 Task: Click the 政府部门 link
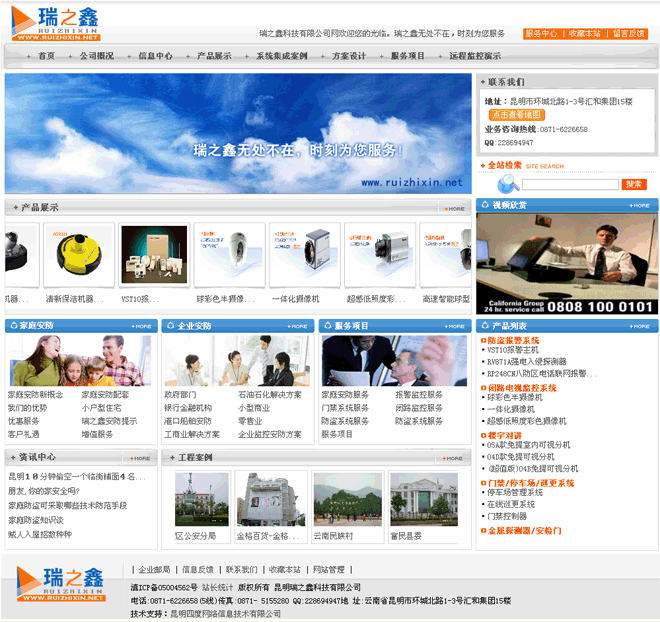(x=180, y=395)
